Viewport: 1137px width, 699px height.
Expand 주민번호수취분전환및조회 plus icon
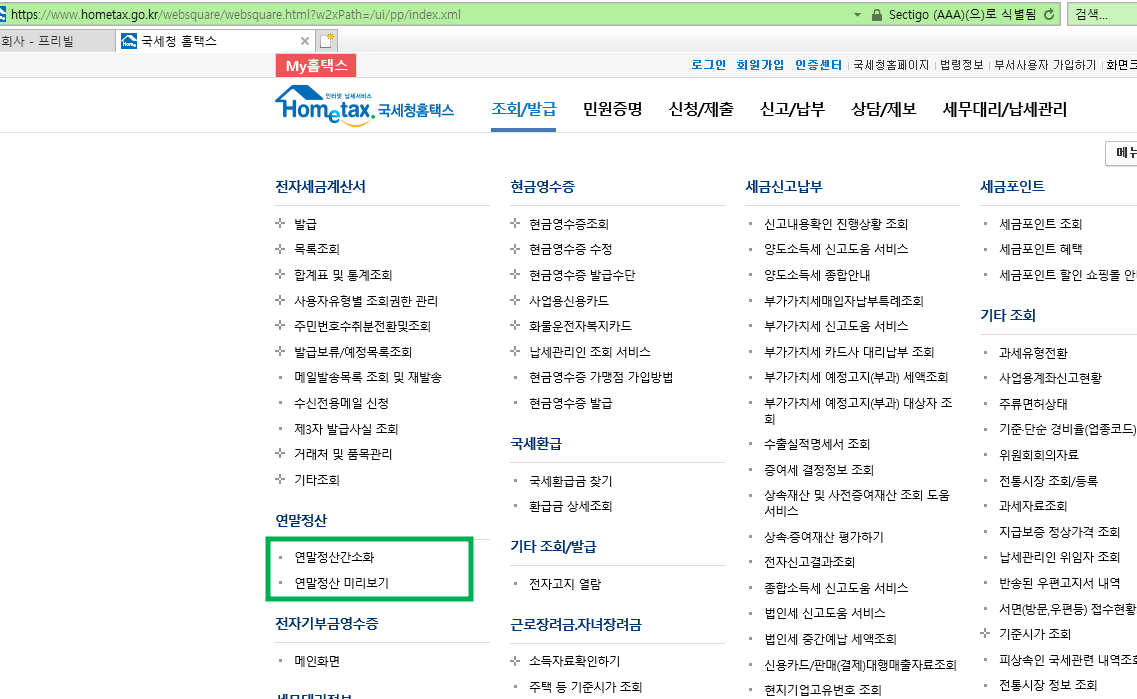[x=280, y=326]
